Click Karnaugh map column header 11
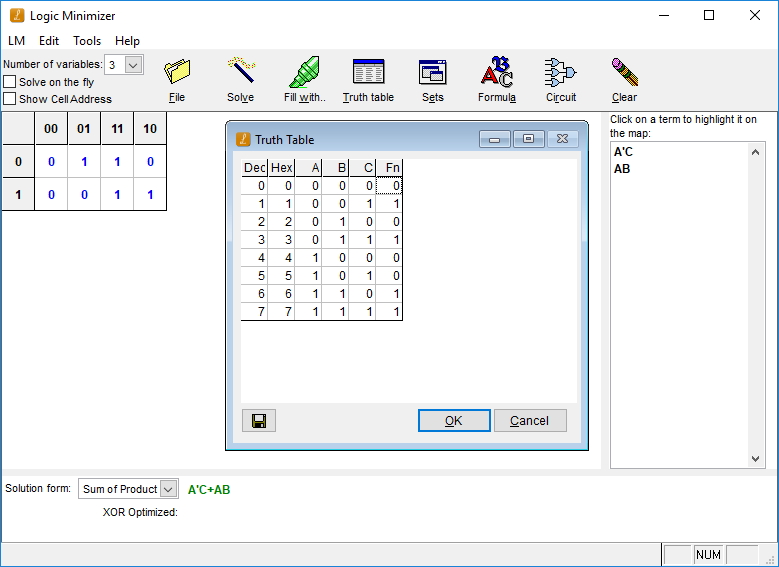Image resolution: width=779 pixels, height=567 pixels. [117, 128]
